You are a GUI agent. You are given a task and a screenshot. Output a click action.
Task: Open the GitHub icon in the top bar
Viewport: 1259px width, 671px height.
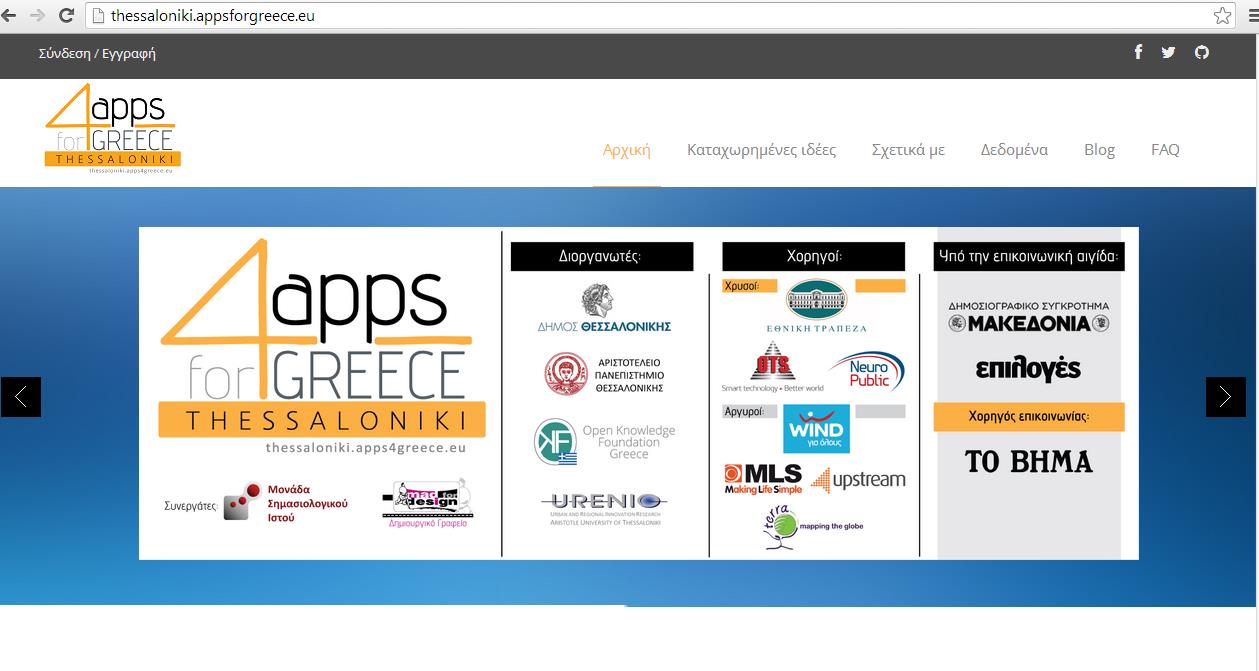(1202, 52)
